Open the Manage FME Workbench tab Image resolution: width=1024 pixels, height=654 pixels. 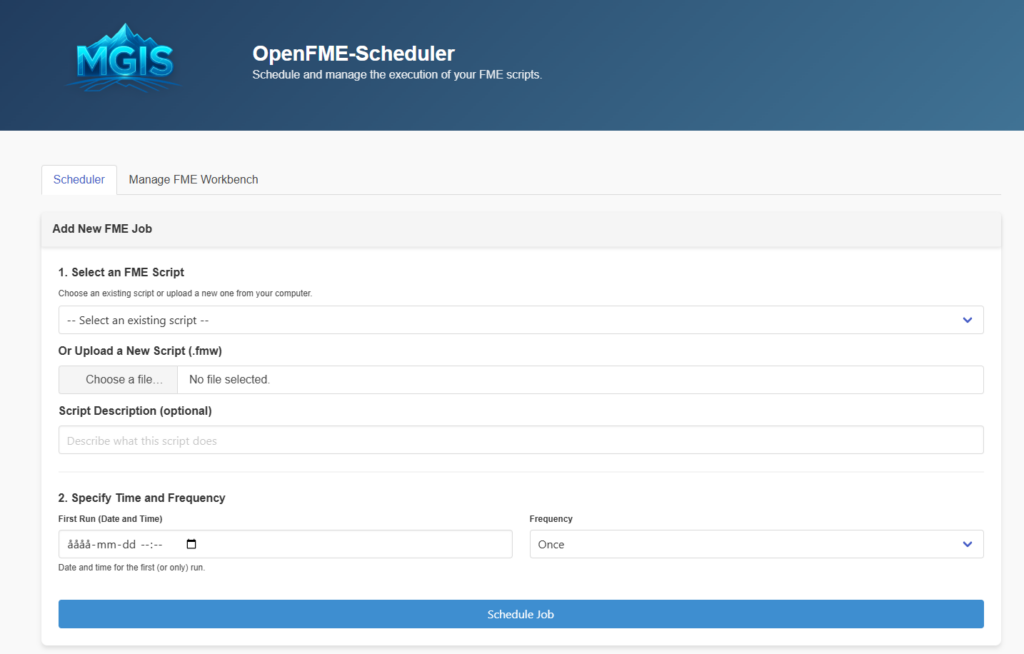pos(193,180)
